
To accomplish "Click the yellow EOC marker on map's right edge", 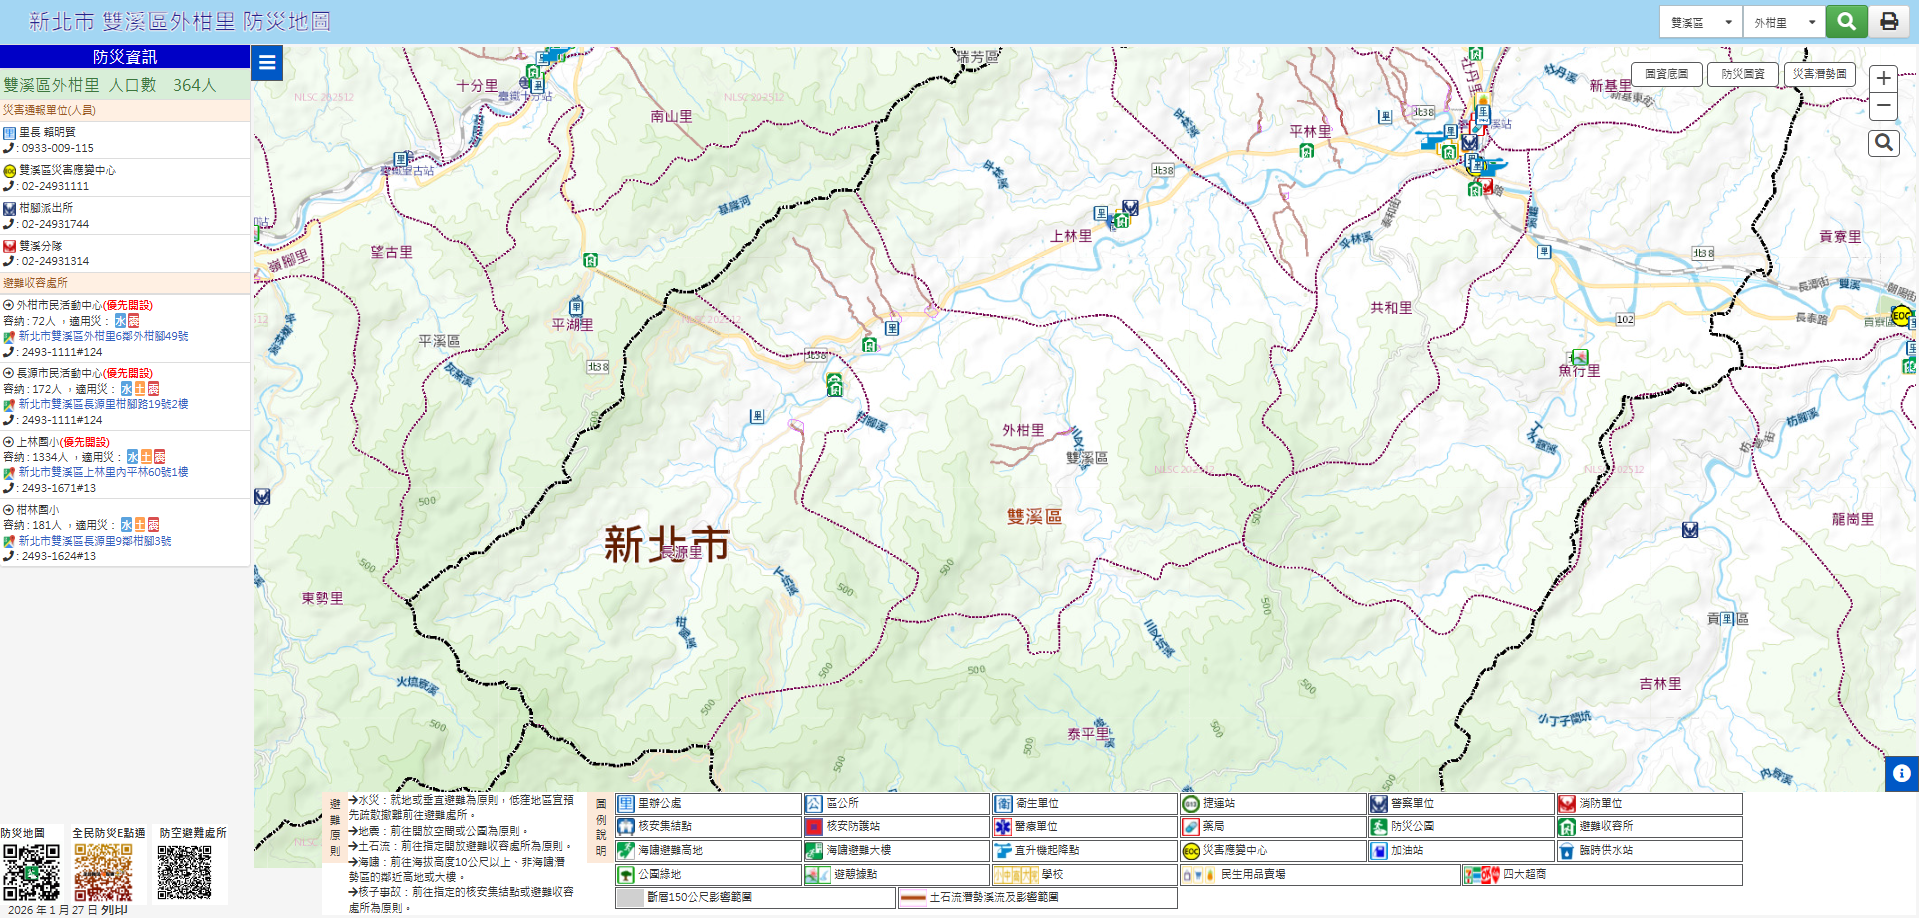I will click(1901, 316).
